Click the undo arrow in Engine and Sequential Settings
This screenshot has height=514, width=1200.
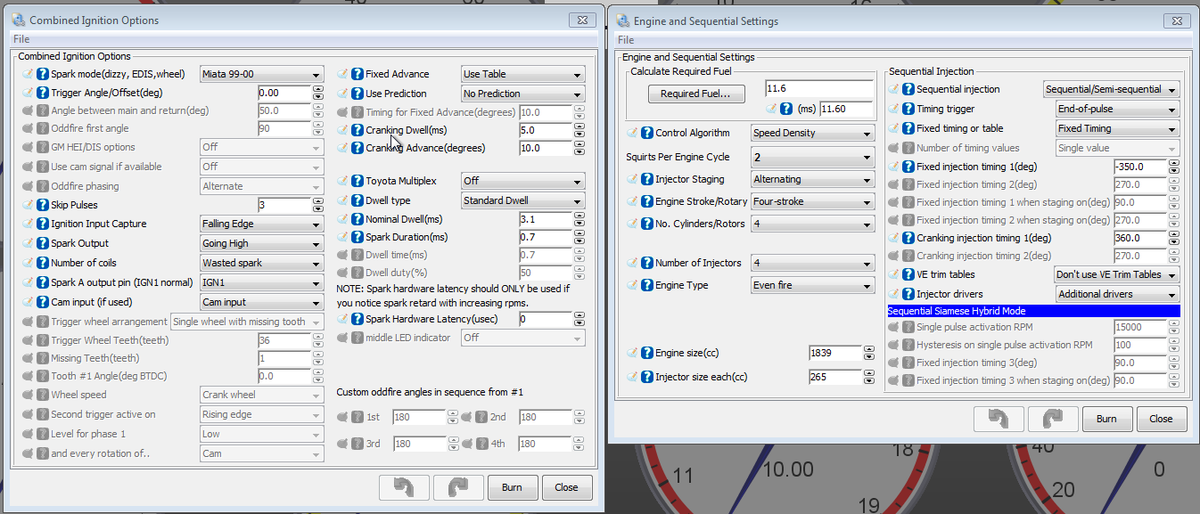998,419
